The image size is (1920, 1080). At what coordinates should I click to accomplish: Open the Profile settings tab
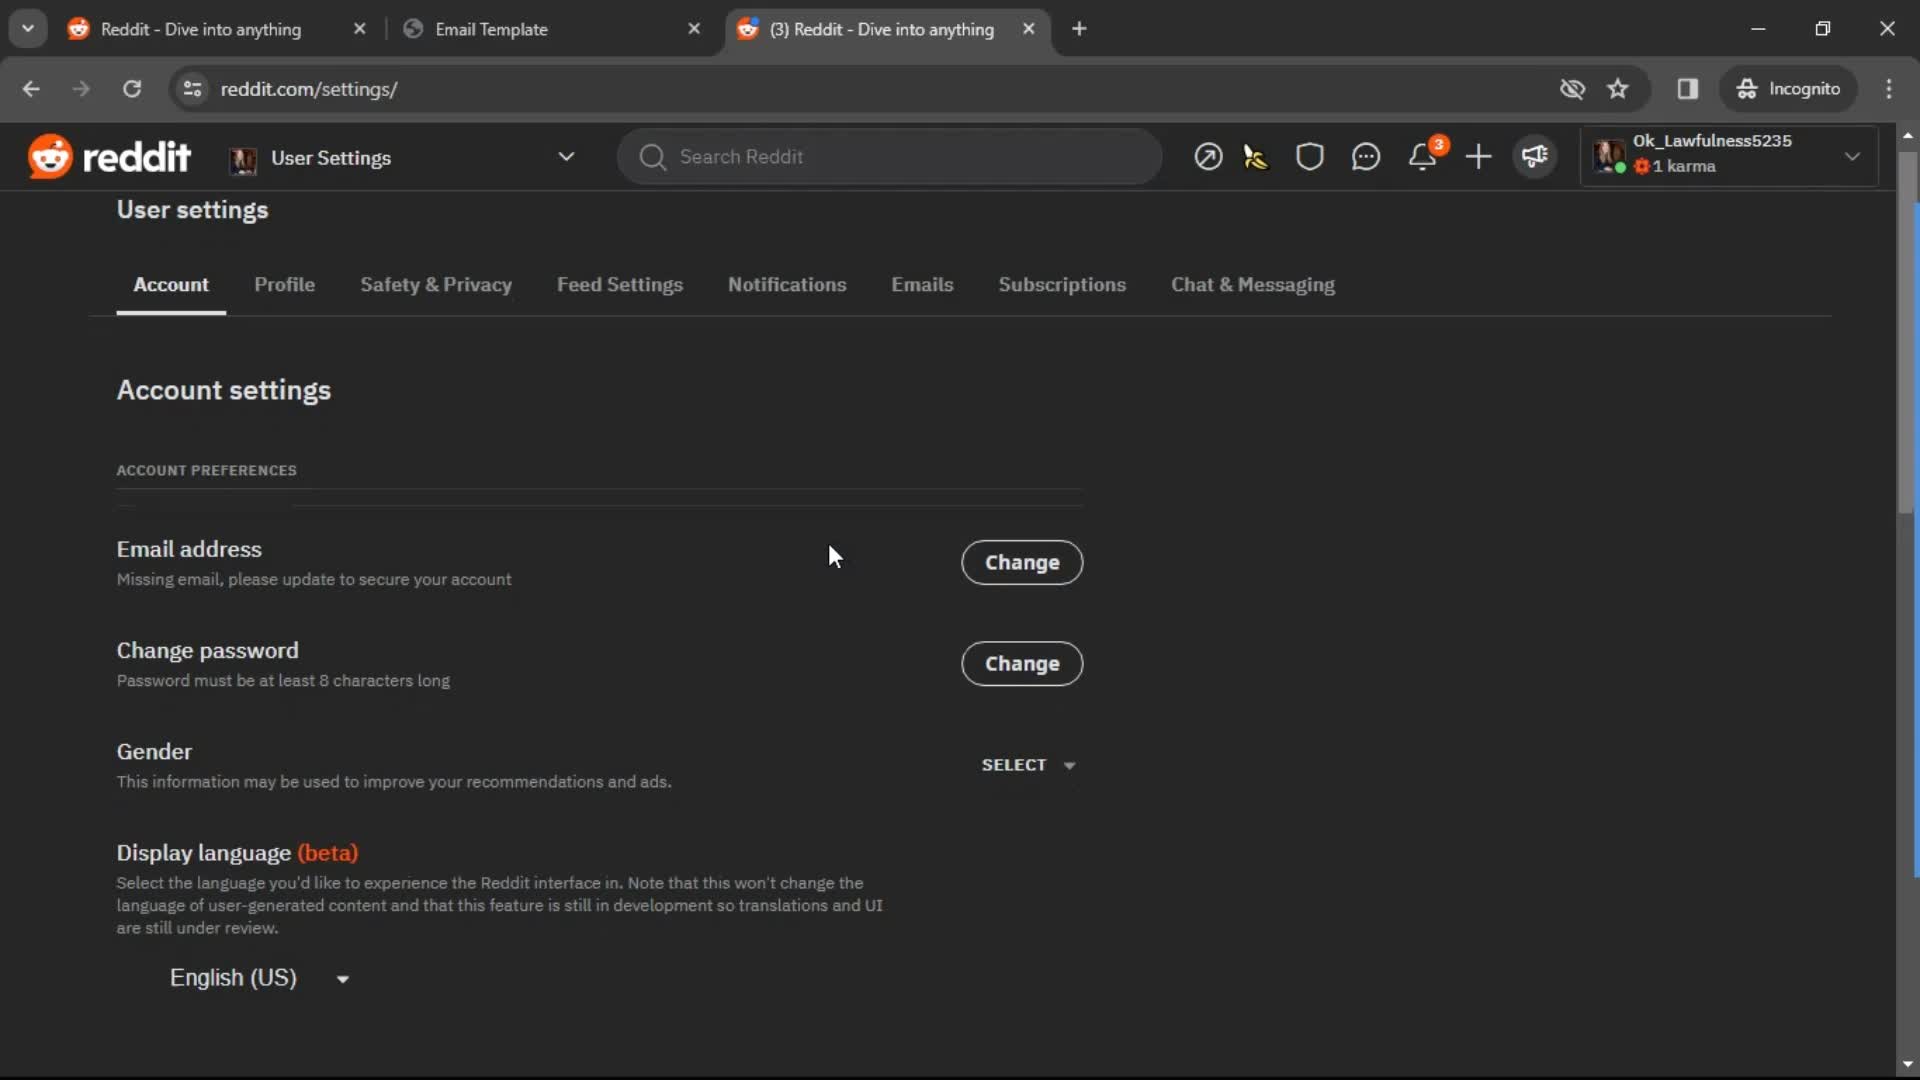(285, 284)
